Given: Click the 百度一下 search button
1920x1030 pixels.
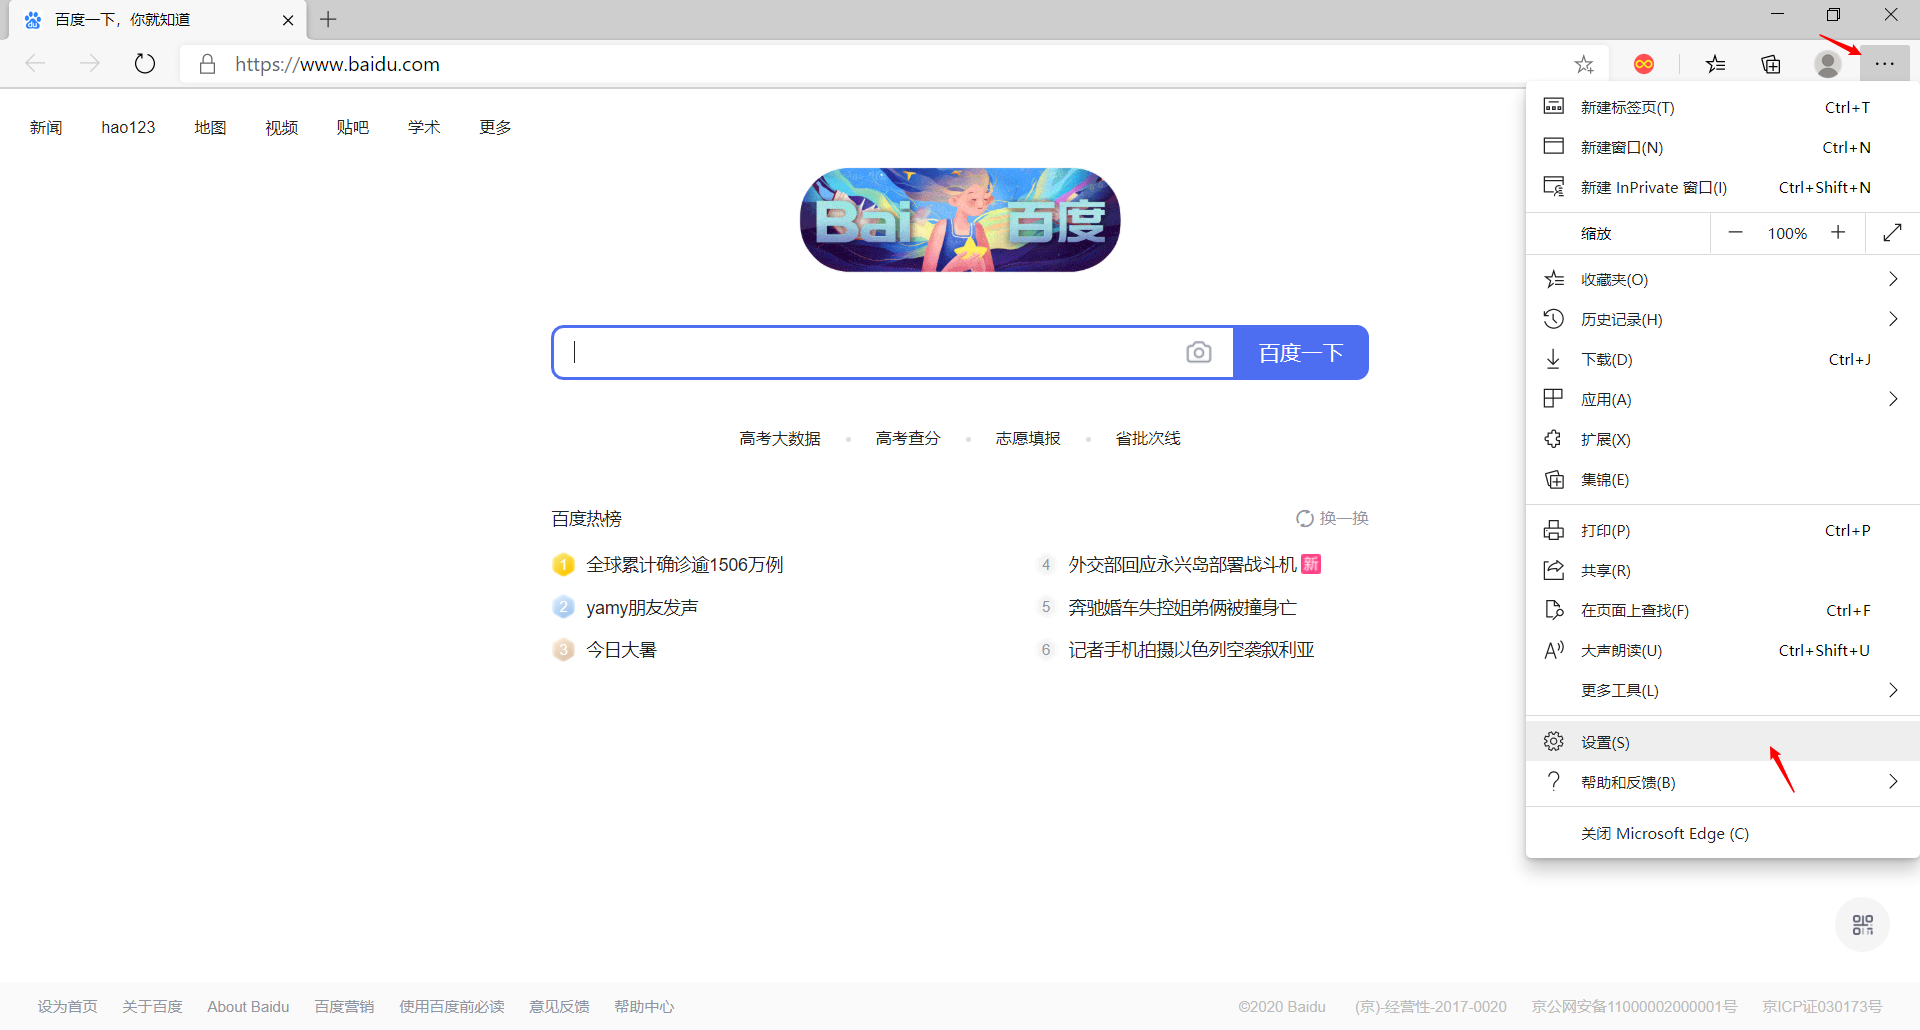Looking at the screenshot, I should tap(1300, 352).
